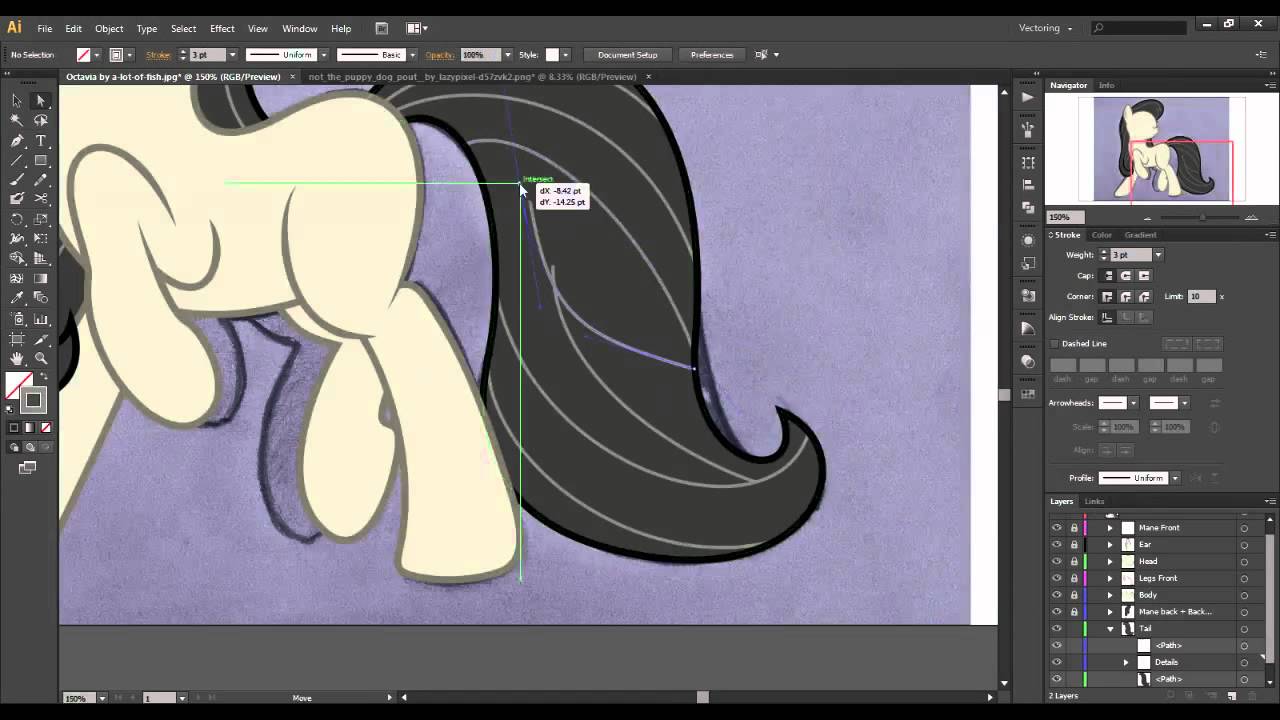Select the Zoom tool
Viewport: 1280px width, 720px height.
click(41, 358)
